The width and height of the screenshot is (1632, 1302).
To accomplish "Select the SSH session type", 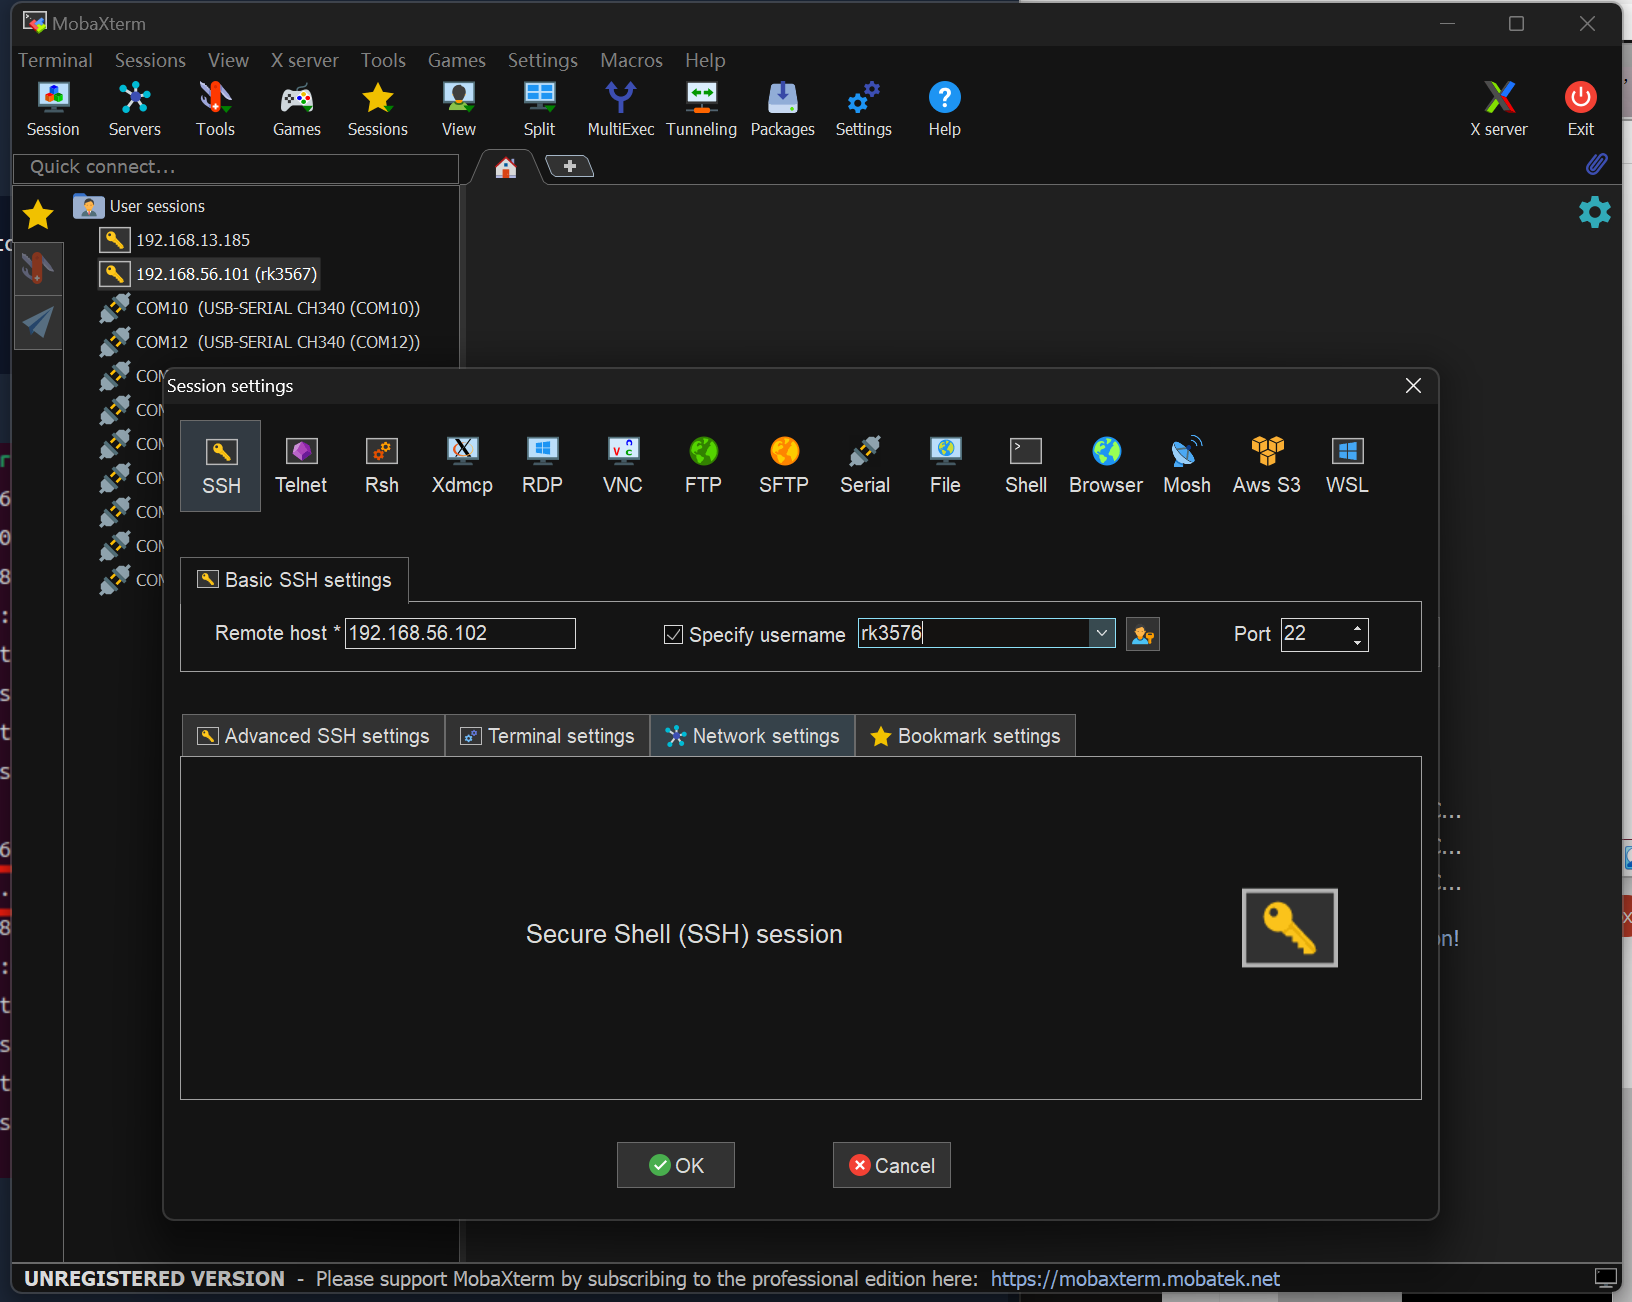I will click(220, 465).
